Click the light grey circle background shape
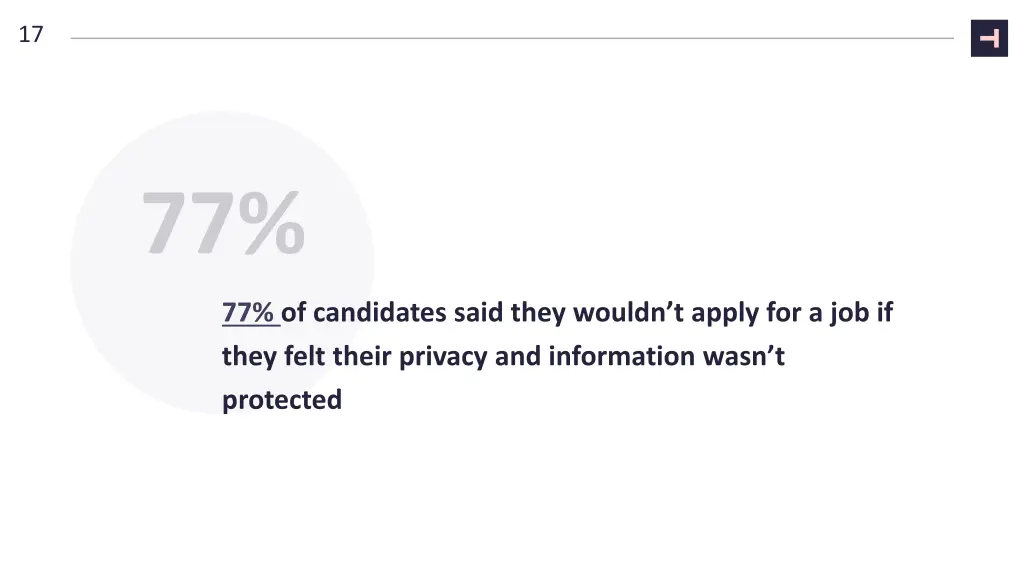This screenshot has height=576, width=1024. pos(222,263)
